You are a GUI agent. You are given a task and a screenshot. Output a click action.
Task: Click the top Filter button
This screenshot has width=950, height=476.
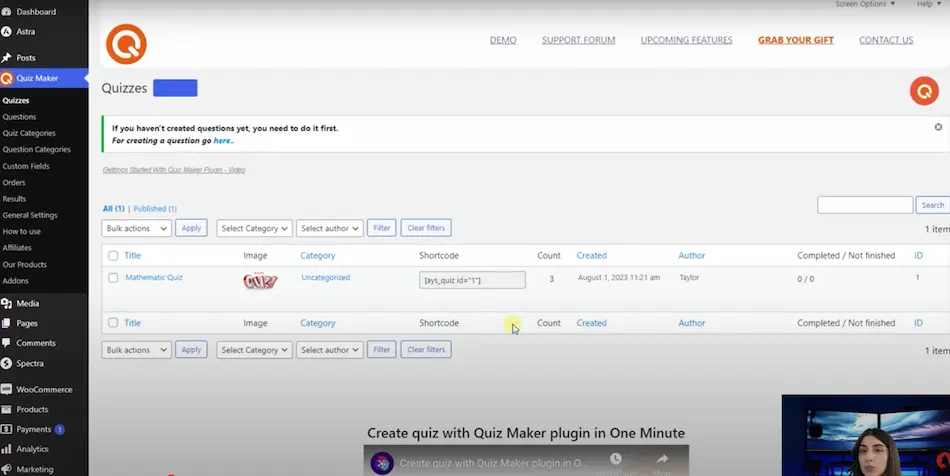[382, 228]
